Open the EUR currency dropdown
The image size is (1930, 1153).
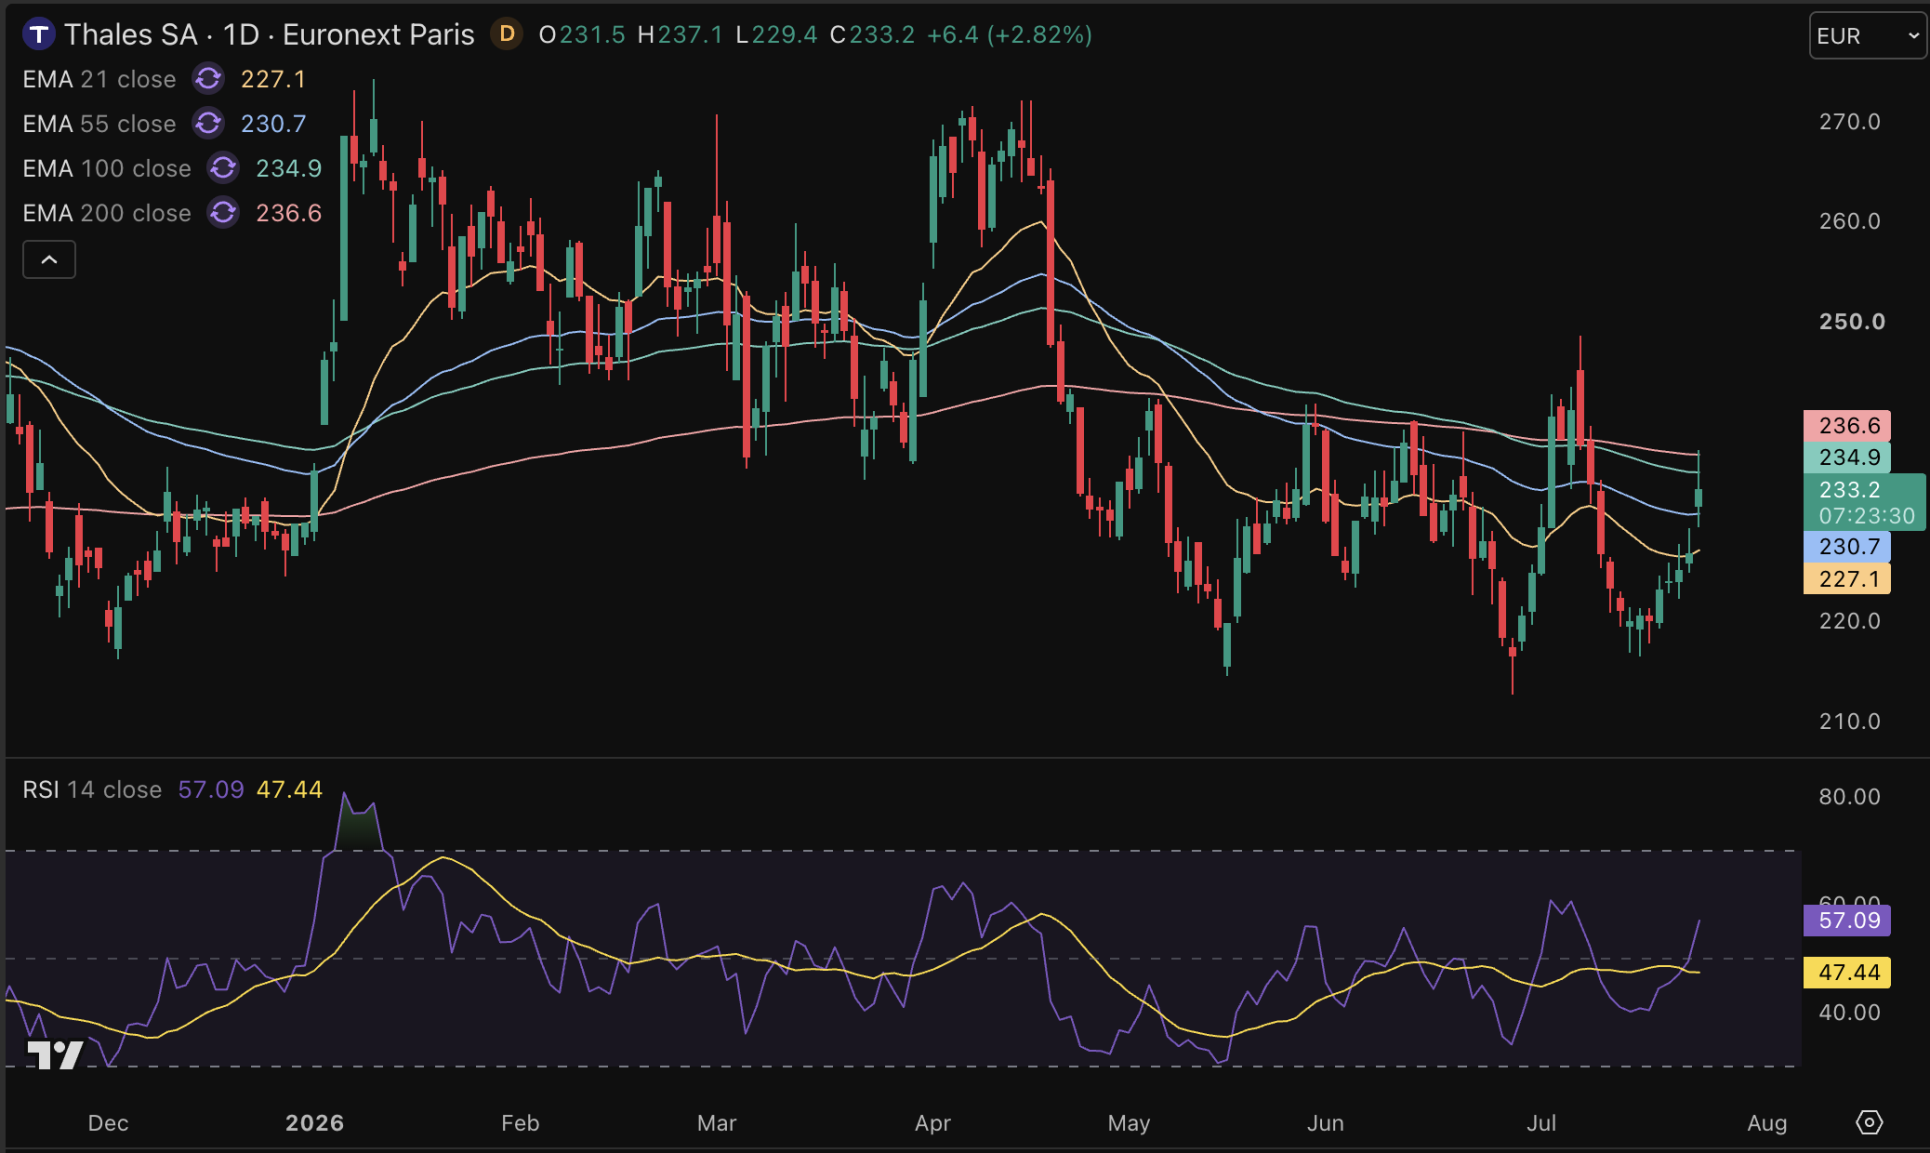1867,36
